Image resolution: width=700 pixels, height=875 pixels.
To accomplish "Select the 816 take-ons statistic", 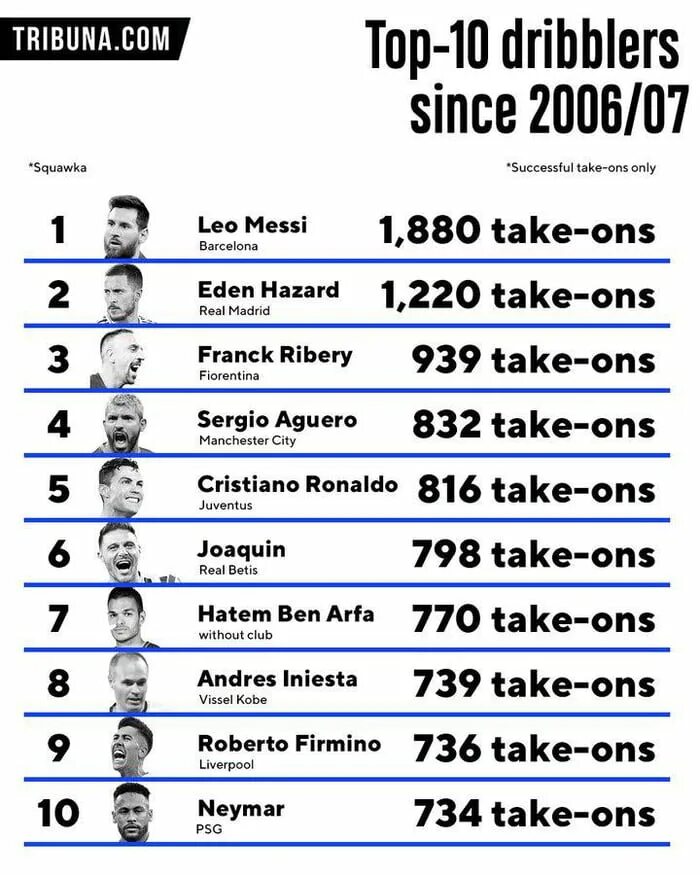I will coord(536,489).
